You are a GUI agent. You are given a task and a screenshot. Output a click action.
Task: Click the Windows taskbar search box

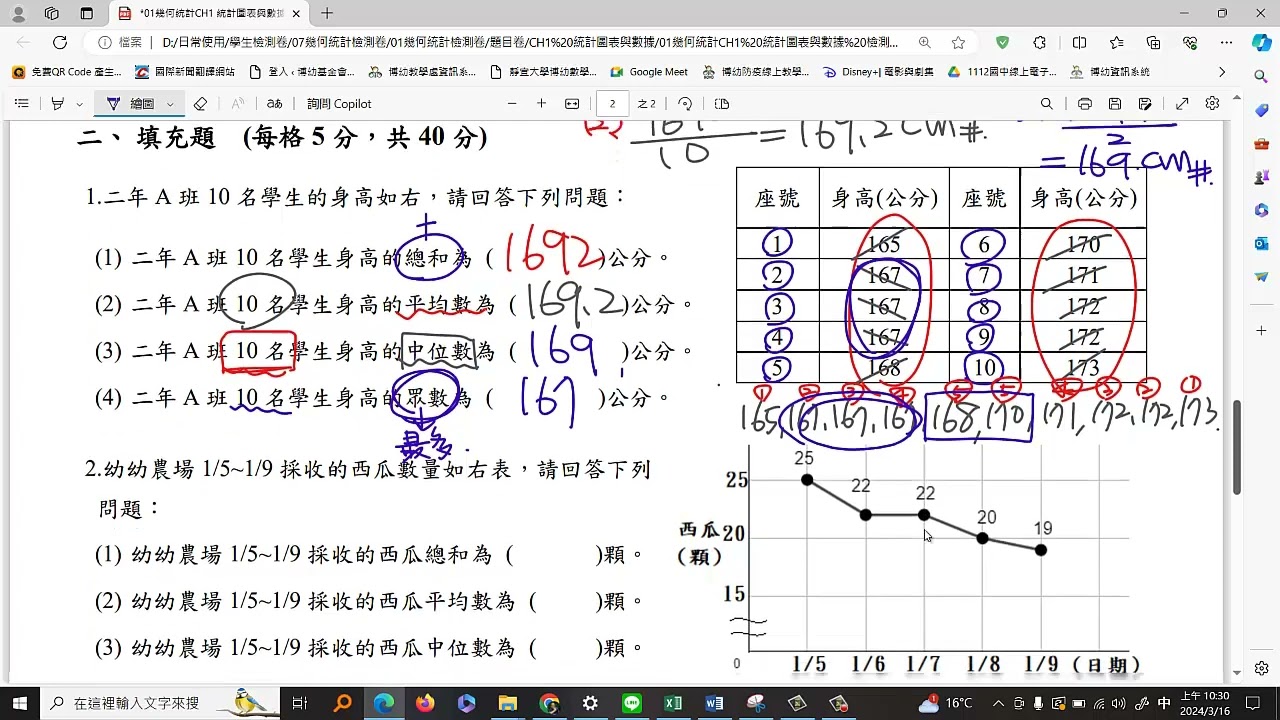tap(160, 703)
